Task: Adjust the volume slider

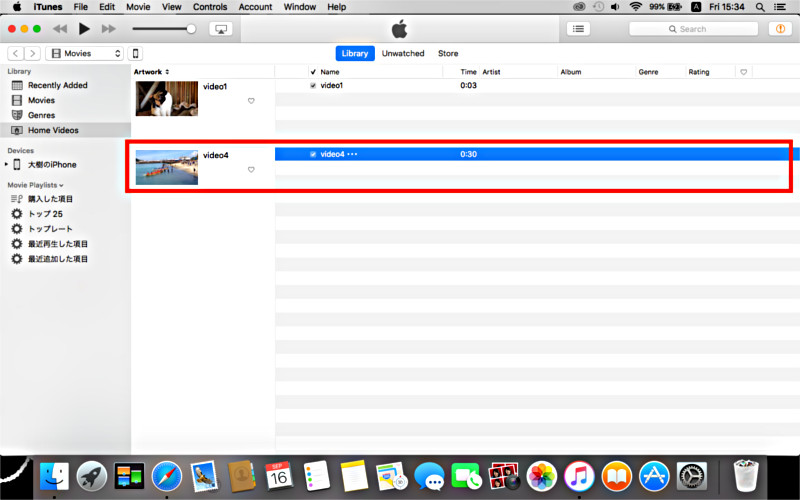Action: pyautogui.click(x=191, y=29)
